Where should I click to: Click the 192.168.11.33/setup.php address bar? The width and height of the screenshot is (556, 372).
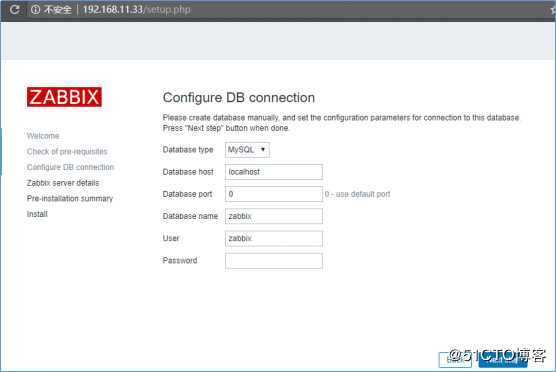point(137,10)
